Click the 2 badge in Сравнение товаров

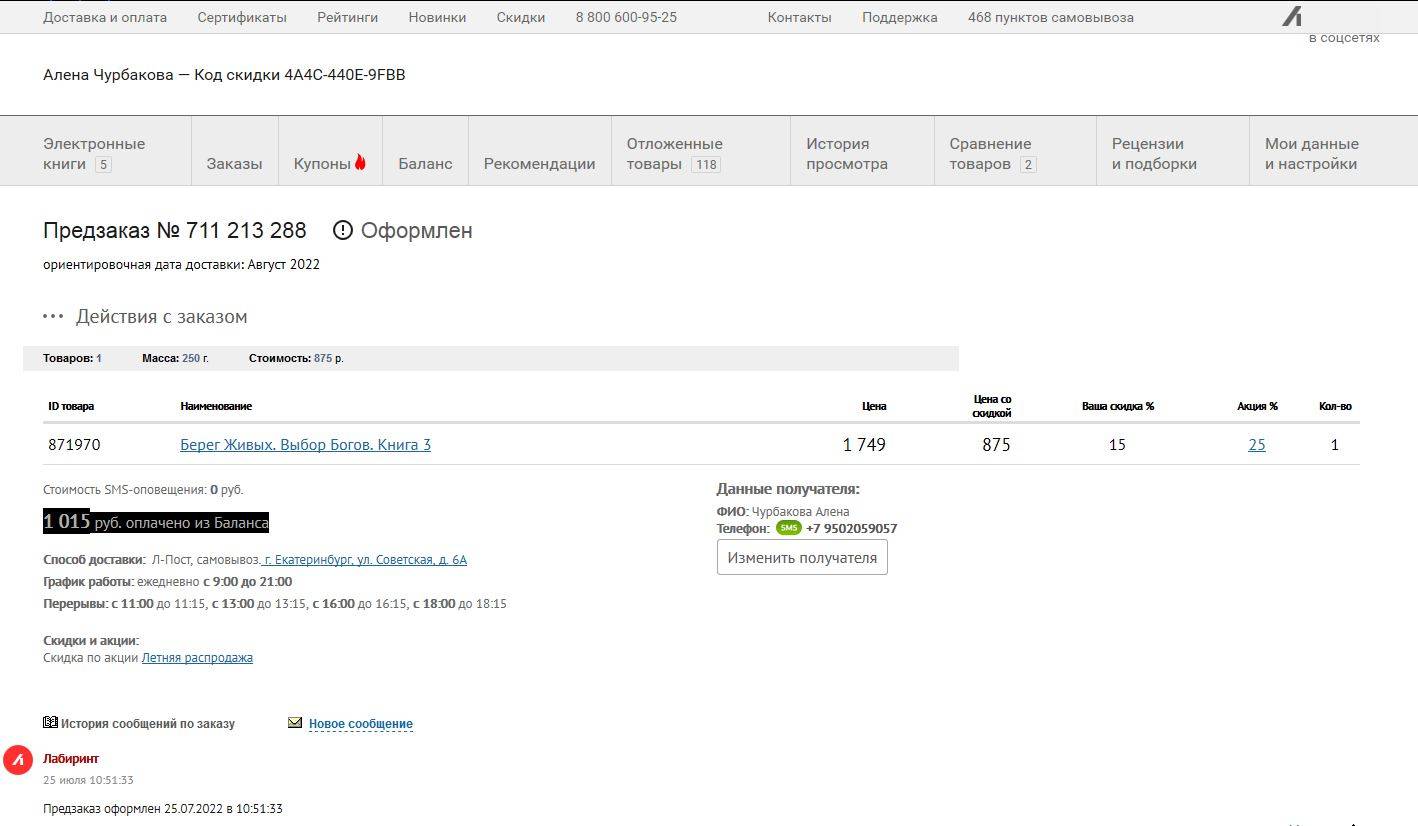click(x=1028, y=165)
